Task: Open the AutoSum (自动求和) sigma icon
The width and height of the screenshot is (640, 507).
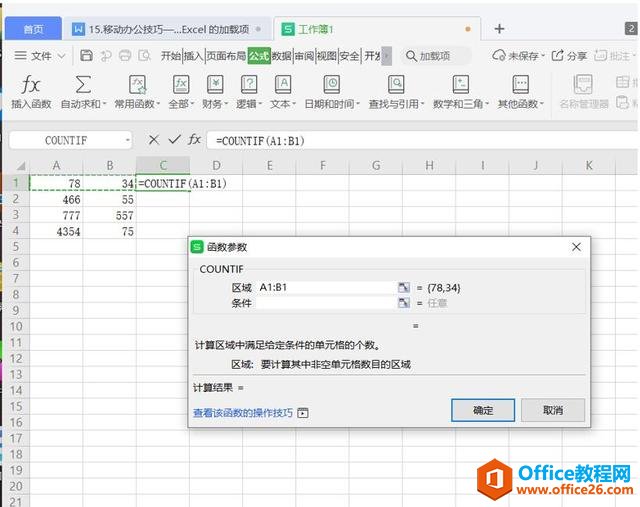Action: tap(83, 85)
